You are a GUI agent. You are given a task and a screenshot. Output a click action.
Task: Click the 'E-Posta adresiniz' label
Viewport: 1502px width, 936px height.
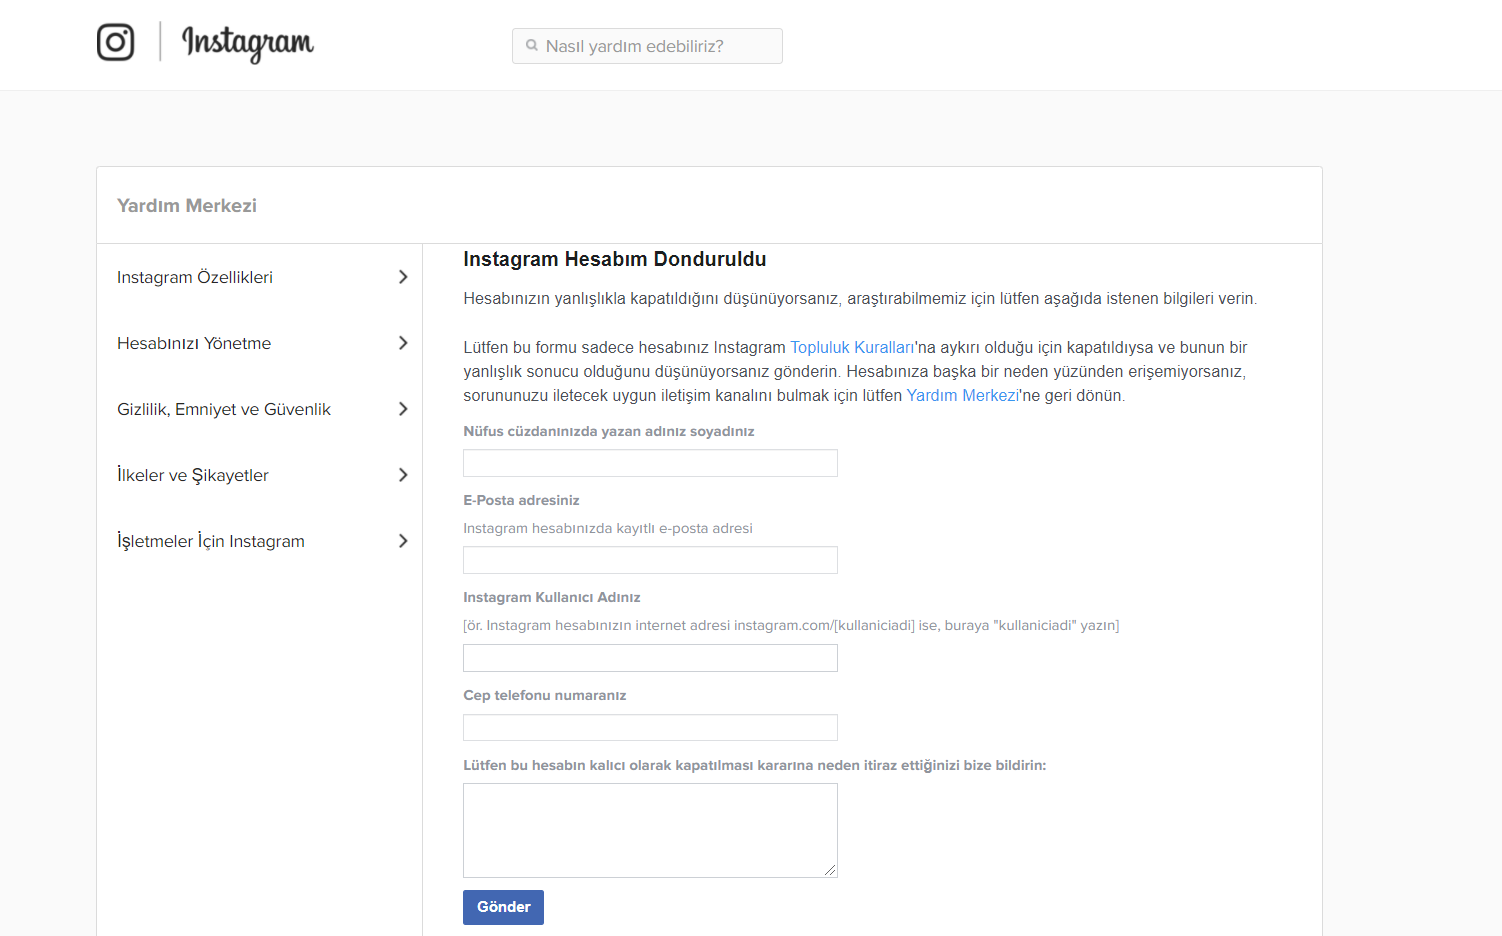[521, 500]
